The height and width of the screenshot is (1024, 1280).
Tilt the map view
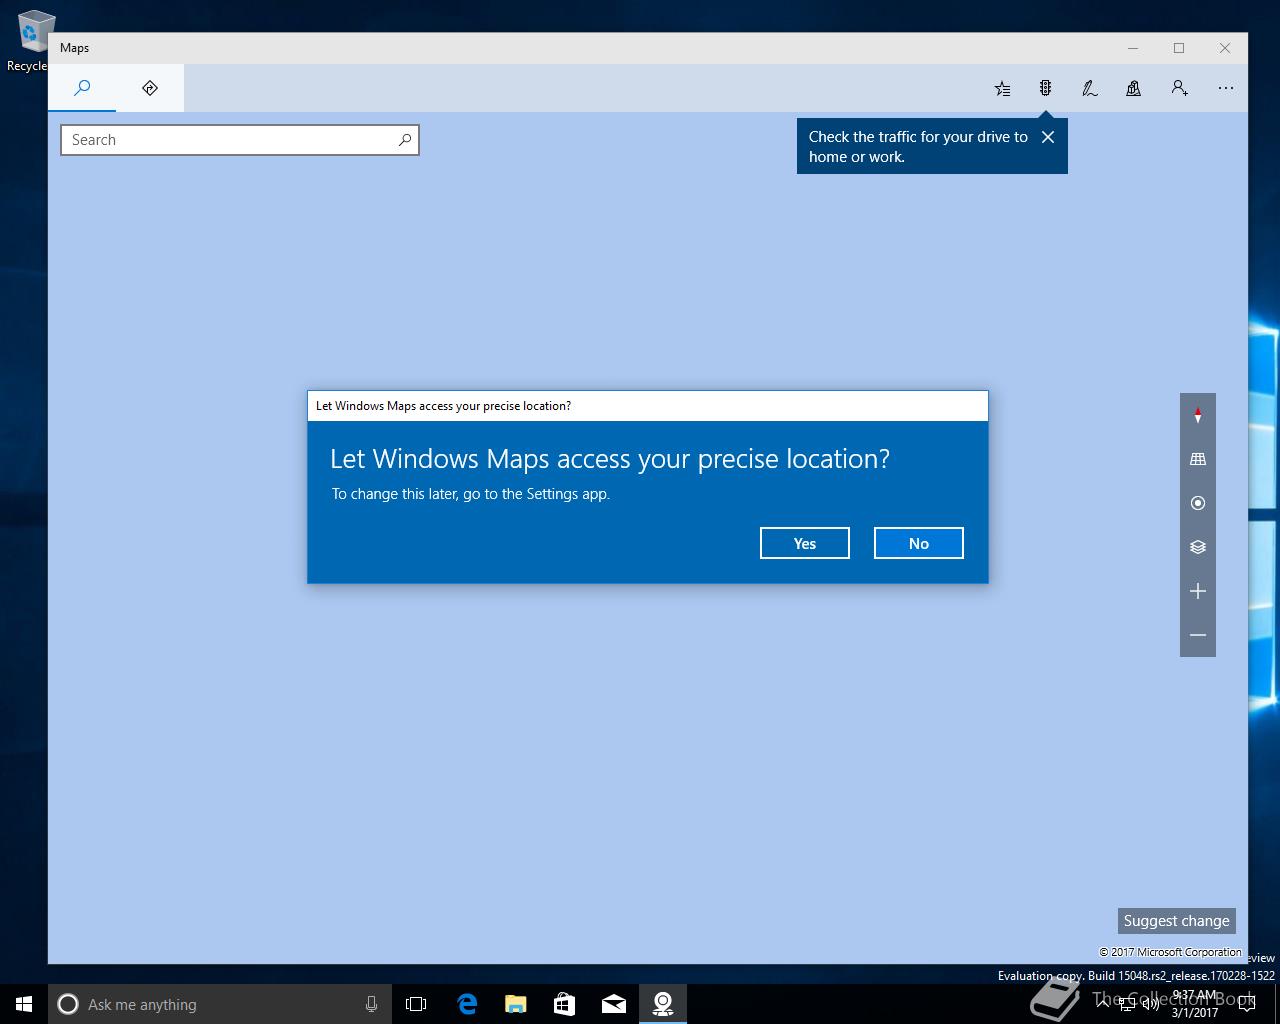click(1198, 459)
